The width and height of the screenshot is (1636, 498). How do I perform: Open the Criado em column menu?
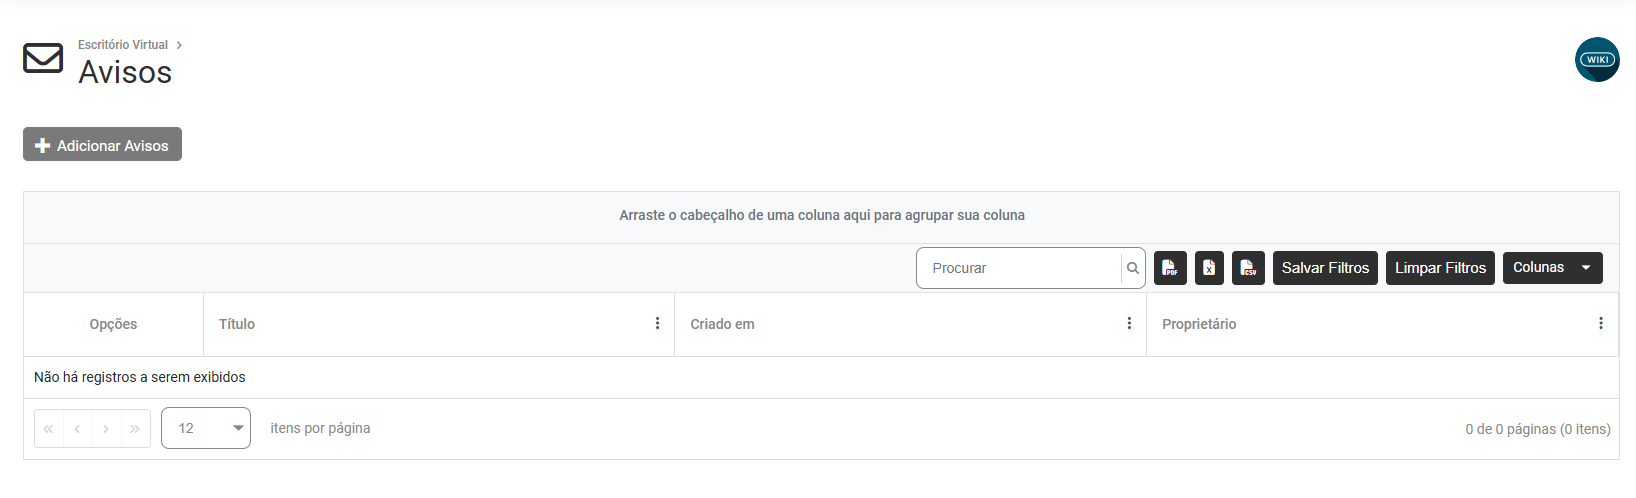(1129, 324)
